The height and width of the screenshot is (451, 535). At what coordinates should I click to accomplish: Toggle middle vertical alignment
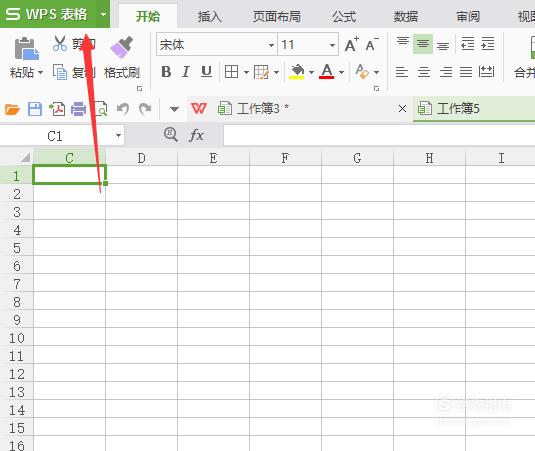click(x=423, y=44)
